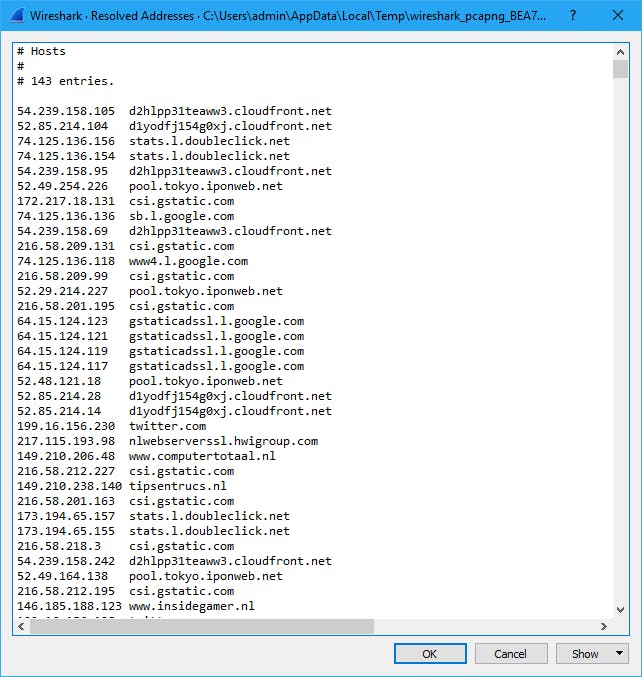The width and height of the screenshot is (642, 677).
Task: Select 173.194.65.157 stats.l.doubleclick.net row
Action: 153,516
